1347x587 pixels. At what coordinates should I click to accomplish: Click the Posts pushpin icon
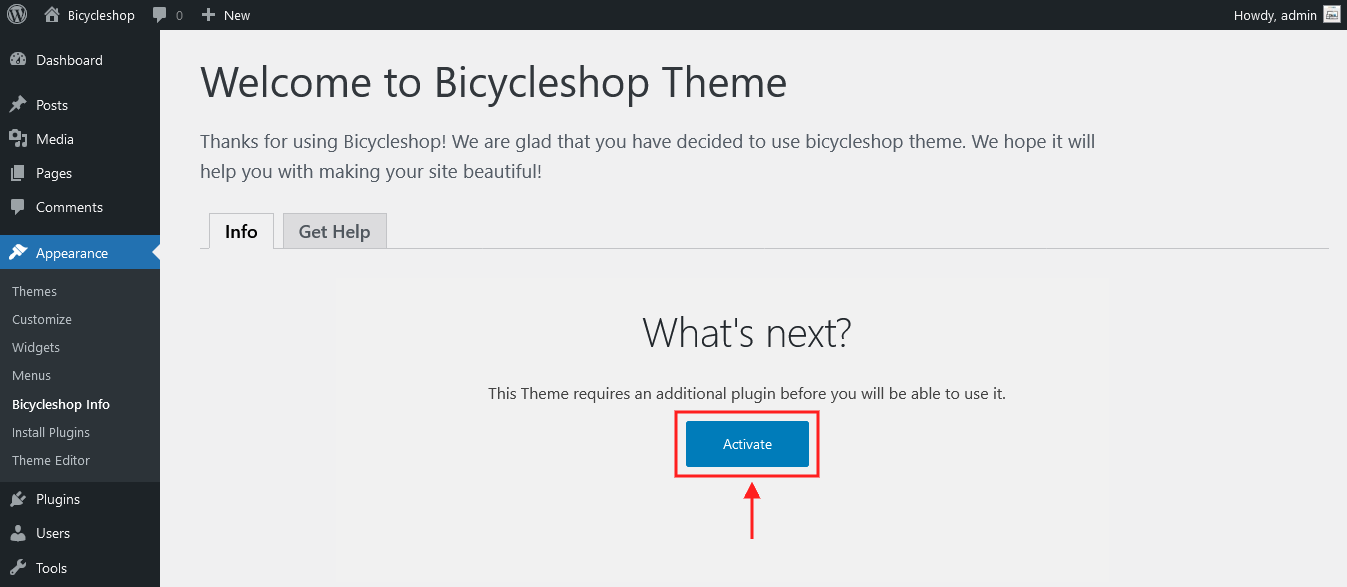click(18, 105)
